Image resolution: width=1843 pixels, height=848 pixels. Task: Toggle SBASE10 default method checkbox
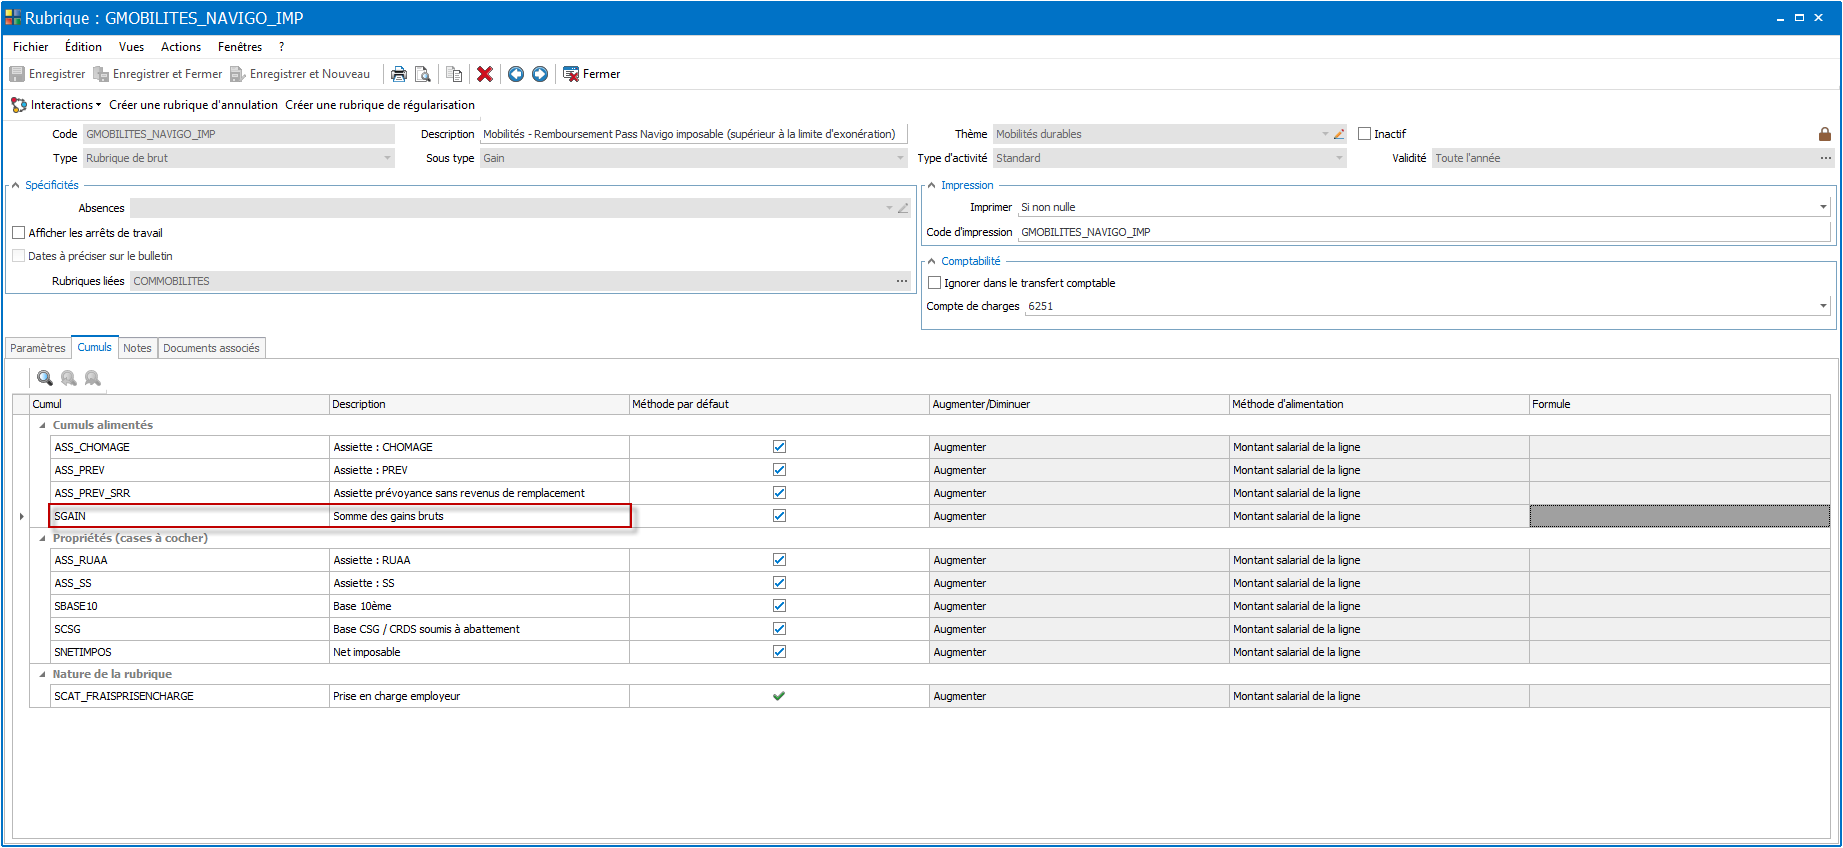[779, 606]
